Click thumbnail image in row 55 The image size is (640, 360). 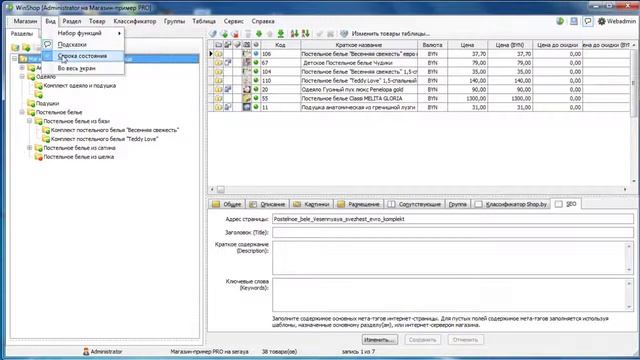247,98
